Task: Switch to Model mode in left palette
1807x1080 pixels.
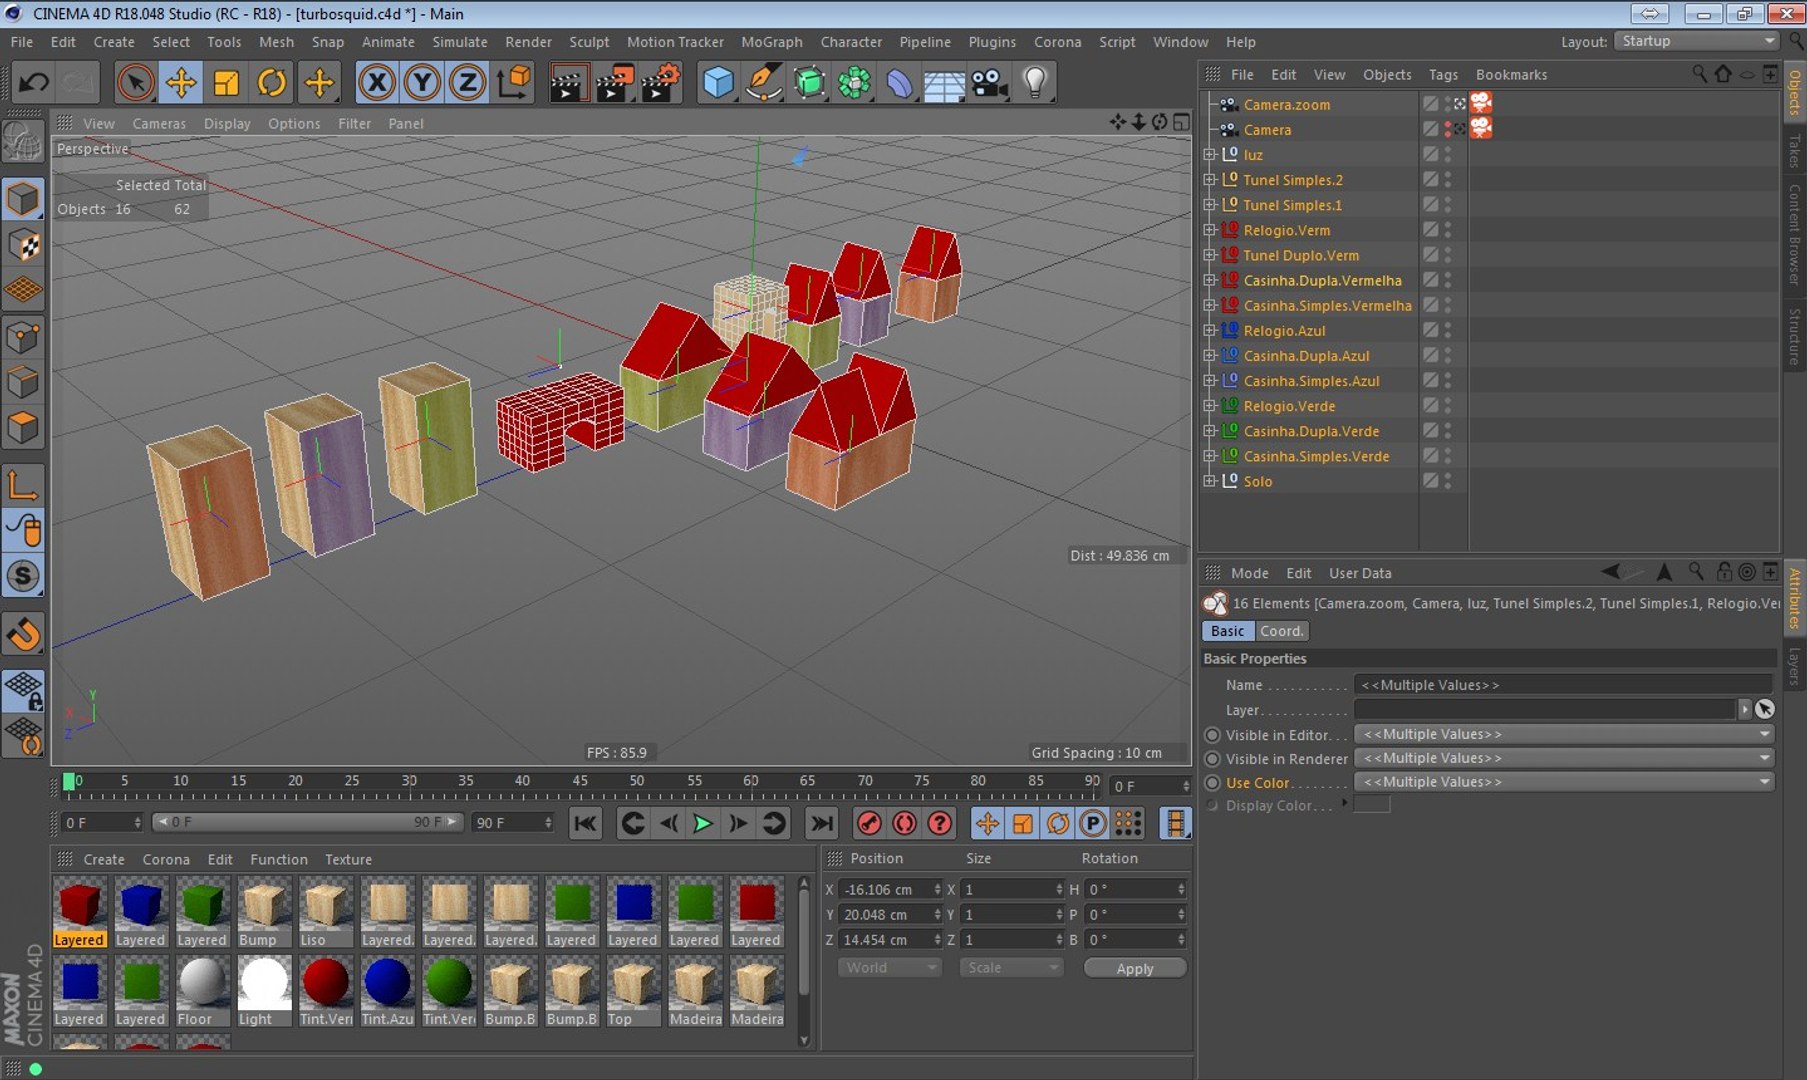Action: (24, 198)
